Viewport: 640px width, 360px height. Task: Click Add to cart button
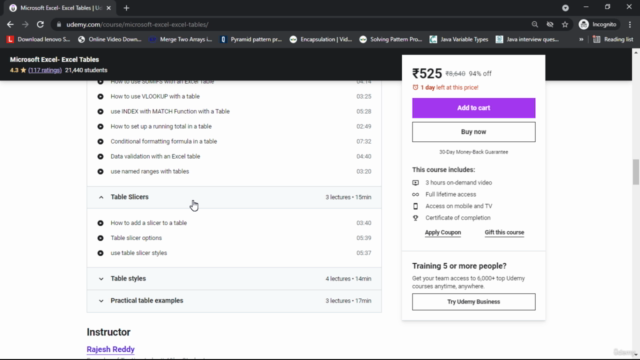(473, 108)
